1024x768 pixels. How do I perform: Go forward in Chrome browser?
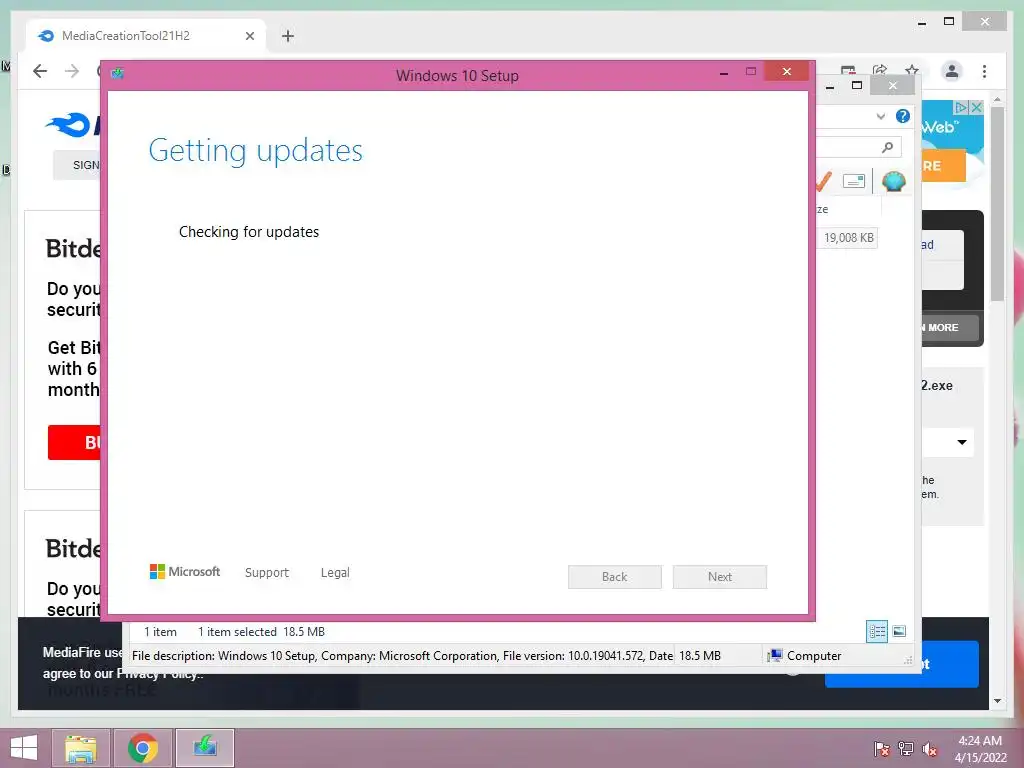72,71
